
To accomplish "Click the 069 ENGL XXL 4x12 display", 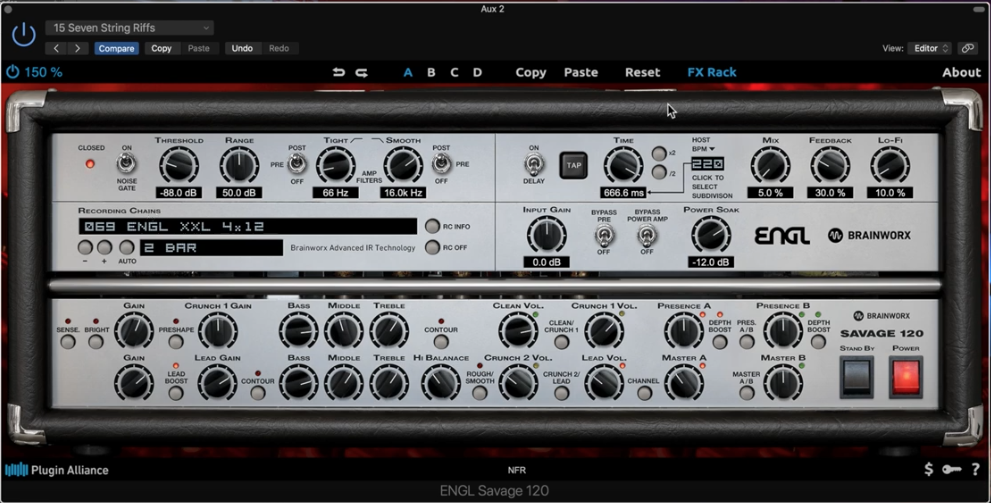I will 248,226.
